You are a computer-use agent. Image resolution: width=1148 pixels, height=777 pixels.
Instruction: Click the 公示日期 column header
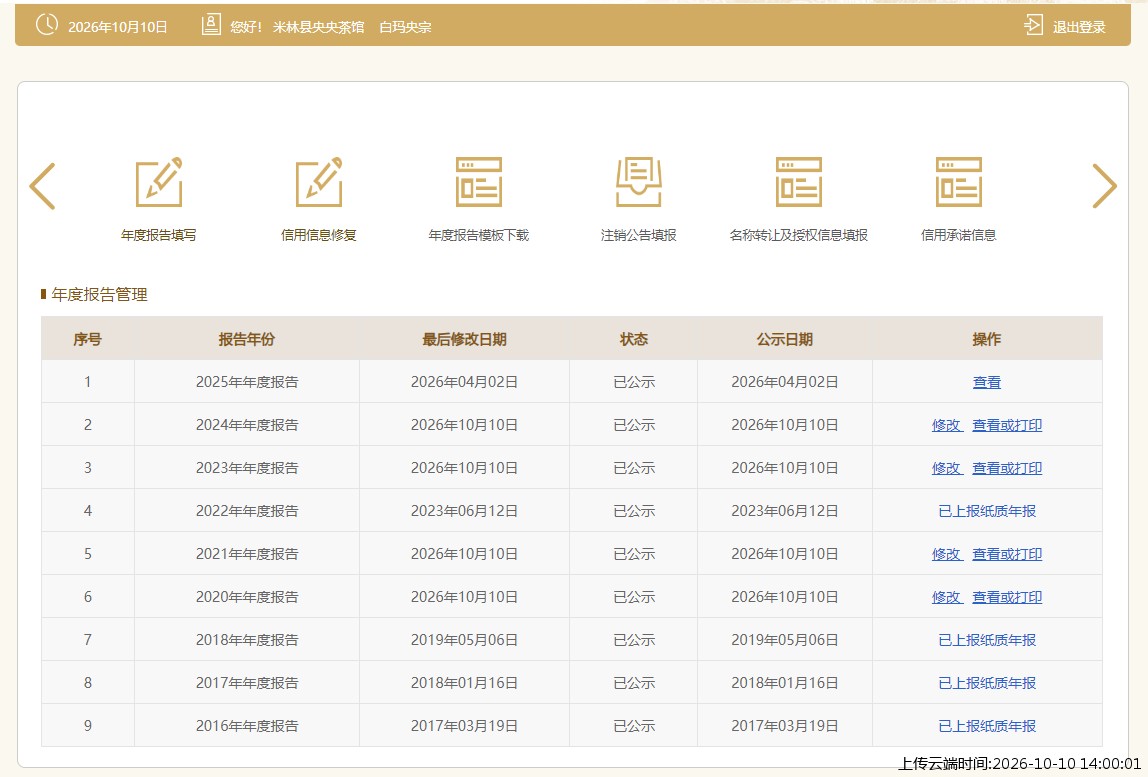click(x=785, y=339)
